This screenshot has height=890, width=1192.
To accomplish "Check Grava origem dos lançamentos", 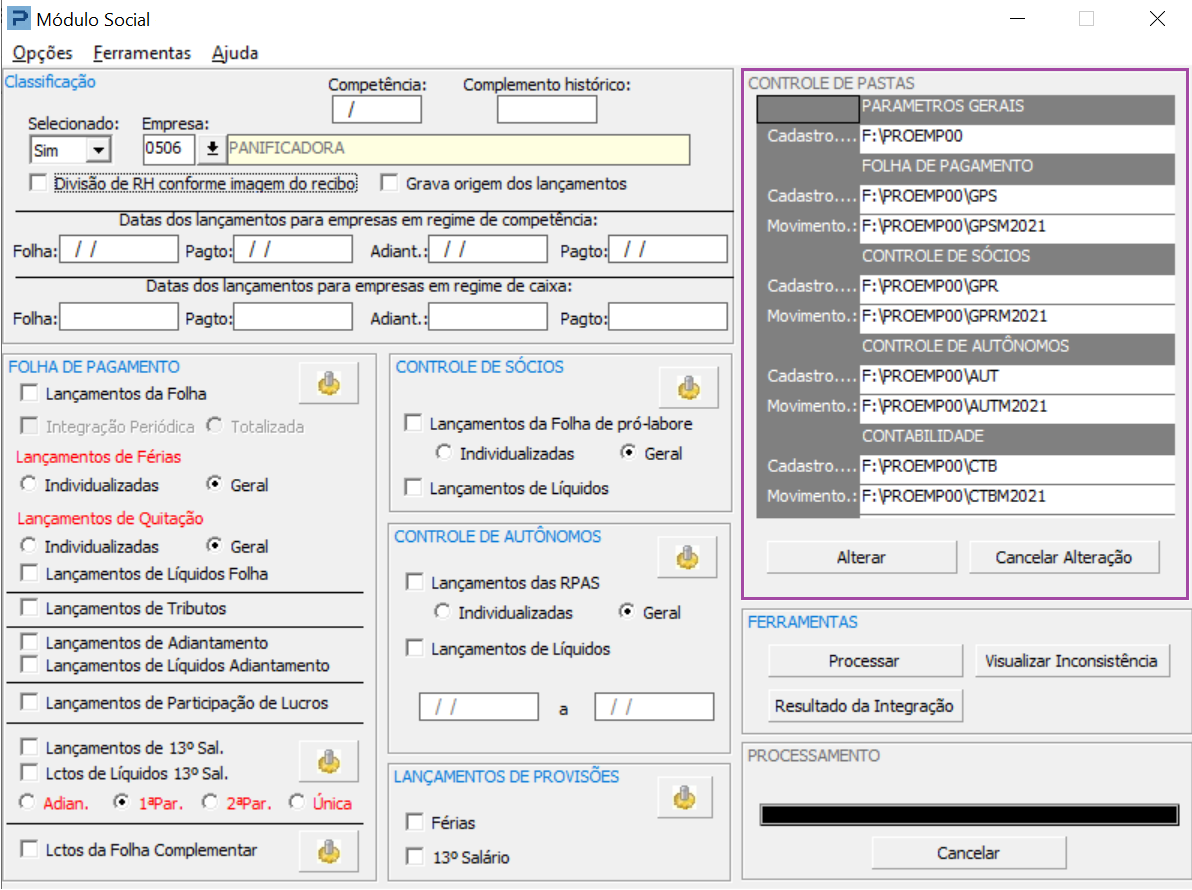I will [x=388, y=183].
